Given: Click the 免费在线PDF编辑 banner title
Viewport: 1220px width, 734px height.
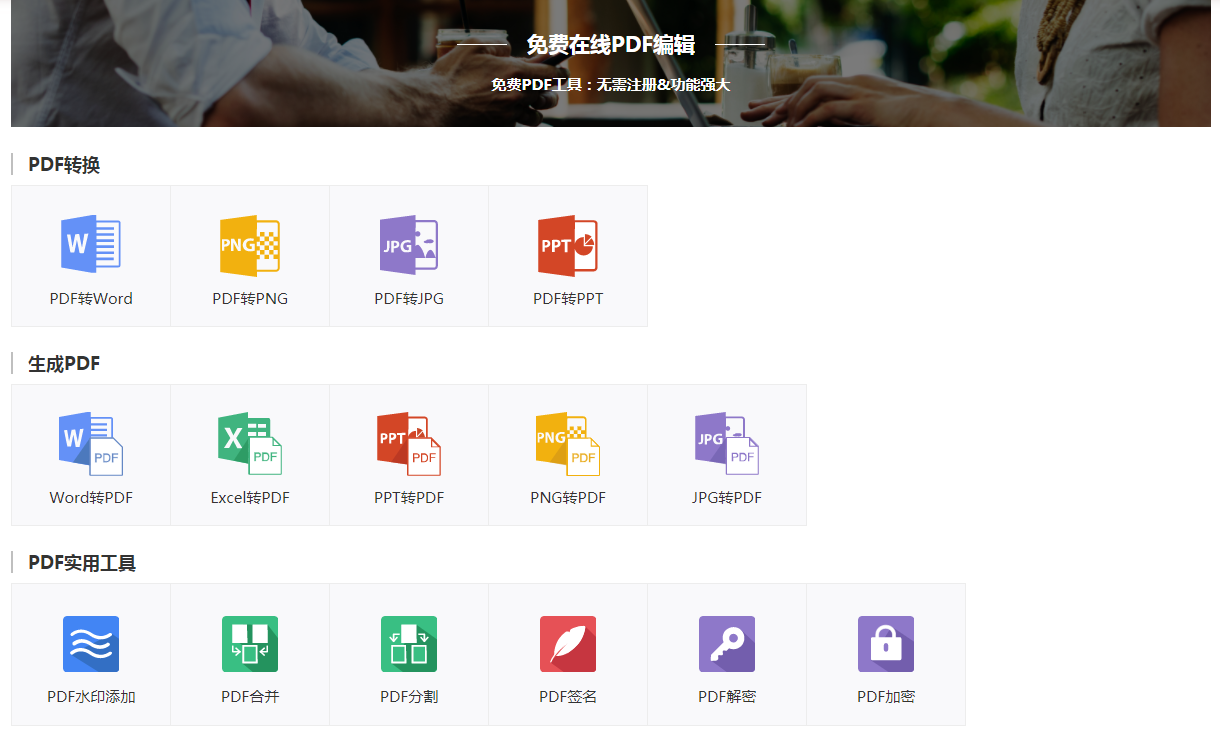Looking at the screenshot, I should pyautogui.click(x=610, y=44).
